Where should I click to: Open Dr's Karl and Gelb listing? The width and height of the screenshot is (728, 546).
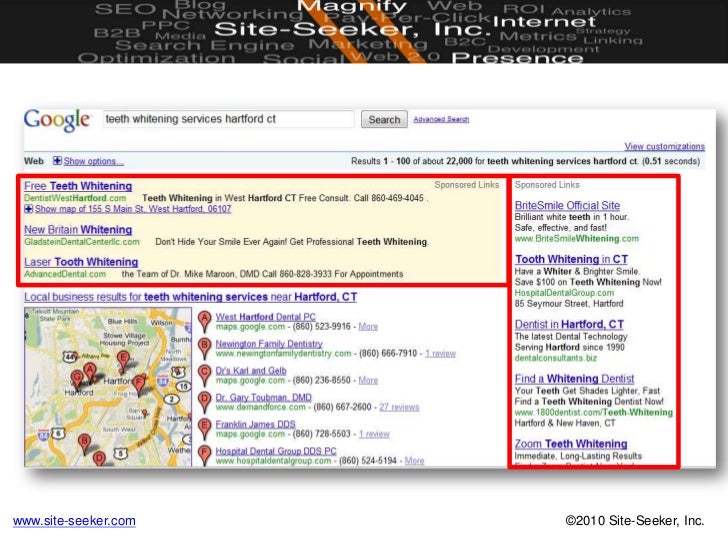pyautogui.click(x=251, y=370)
